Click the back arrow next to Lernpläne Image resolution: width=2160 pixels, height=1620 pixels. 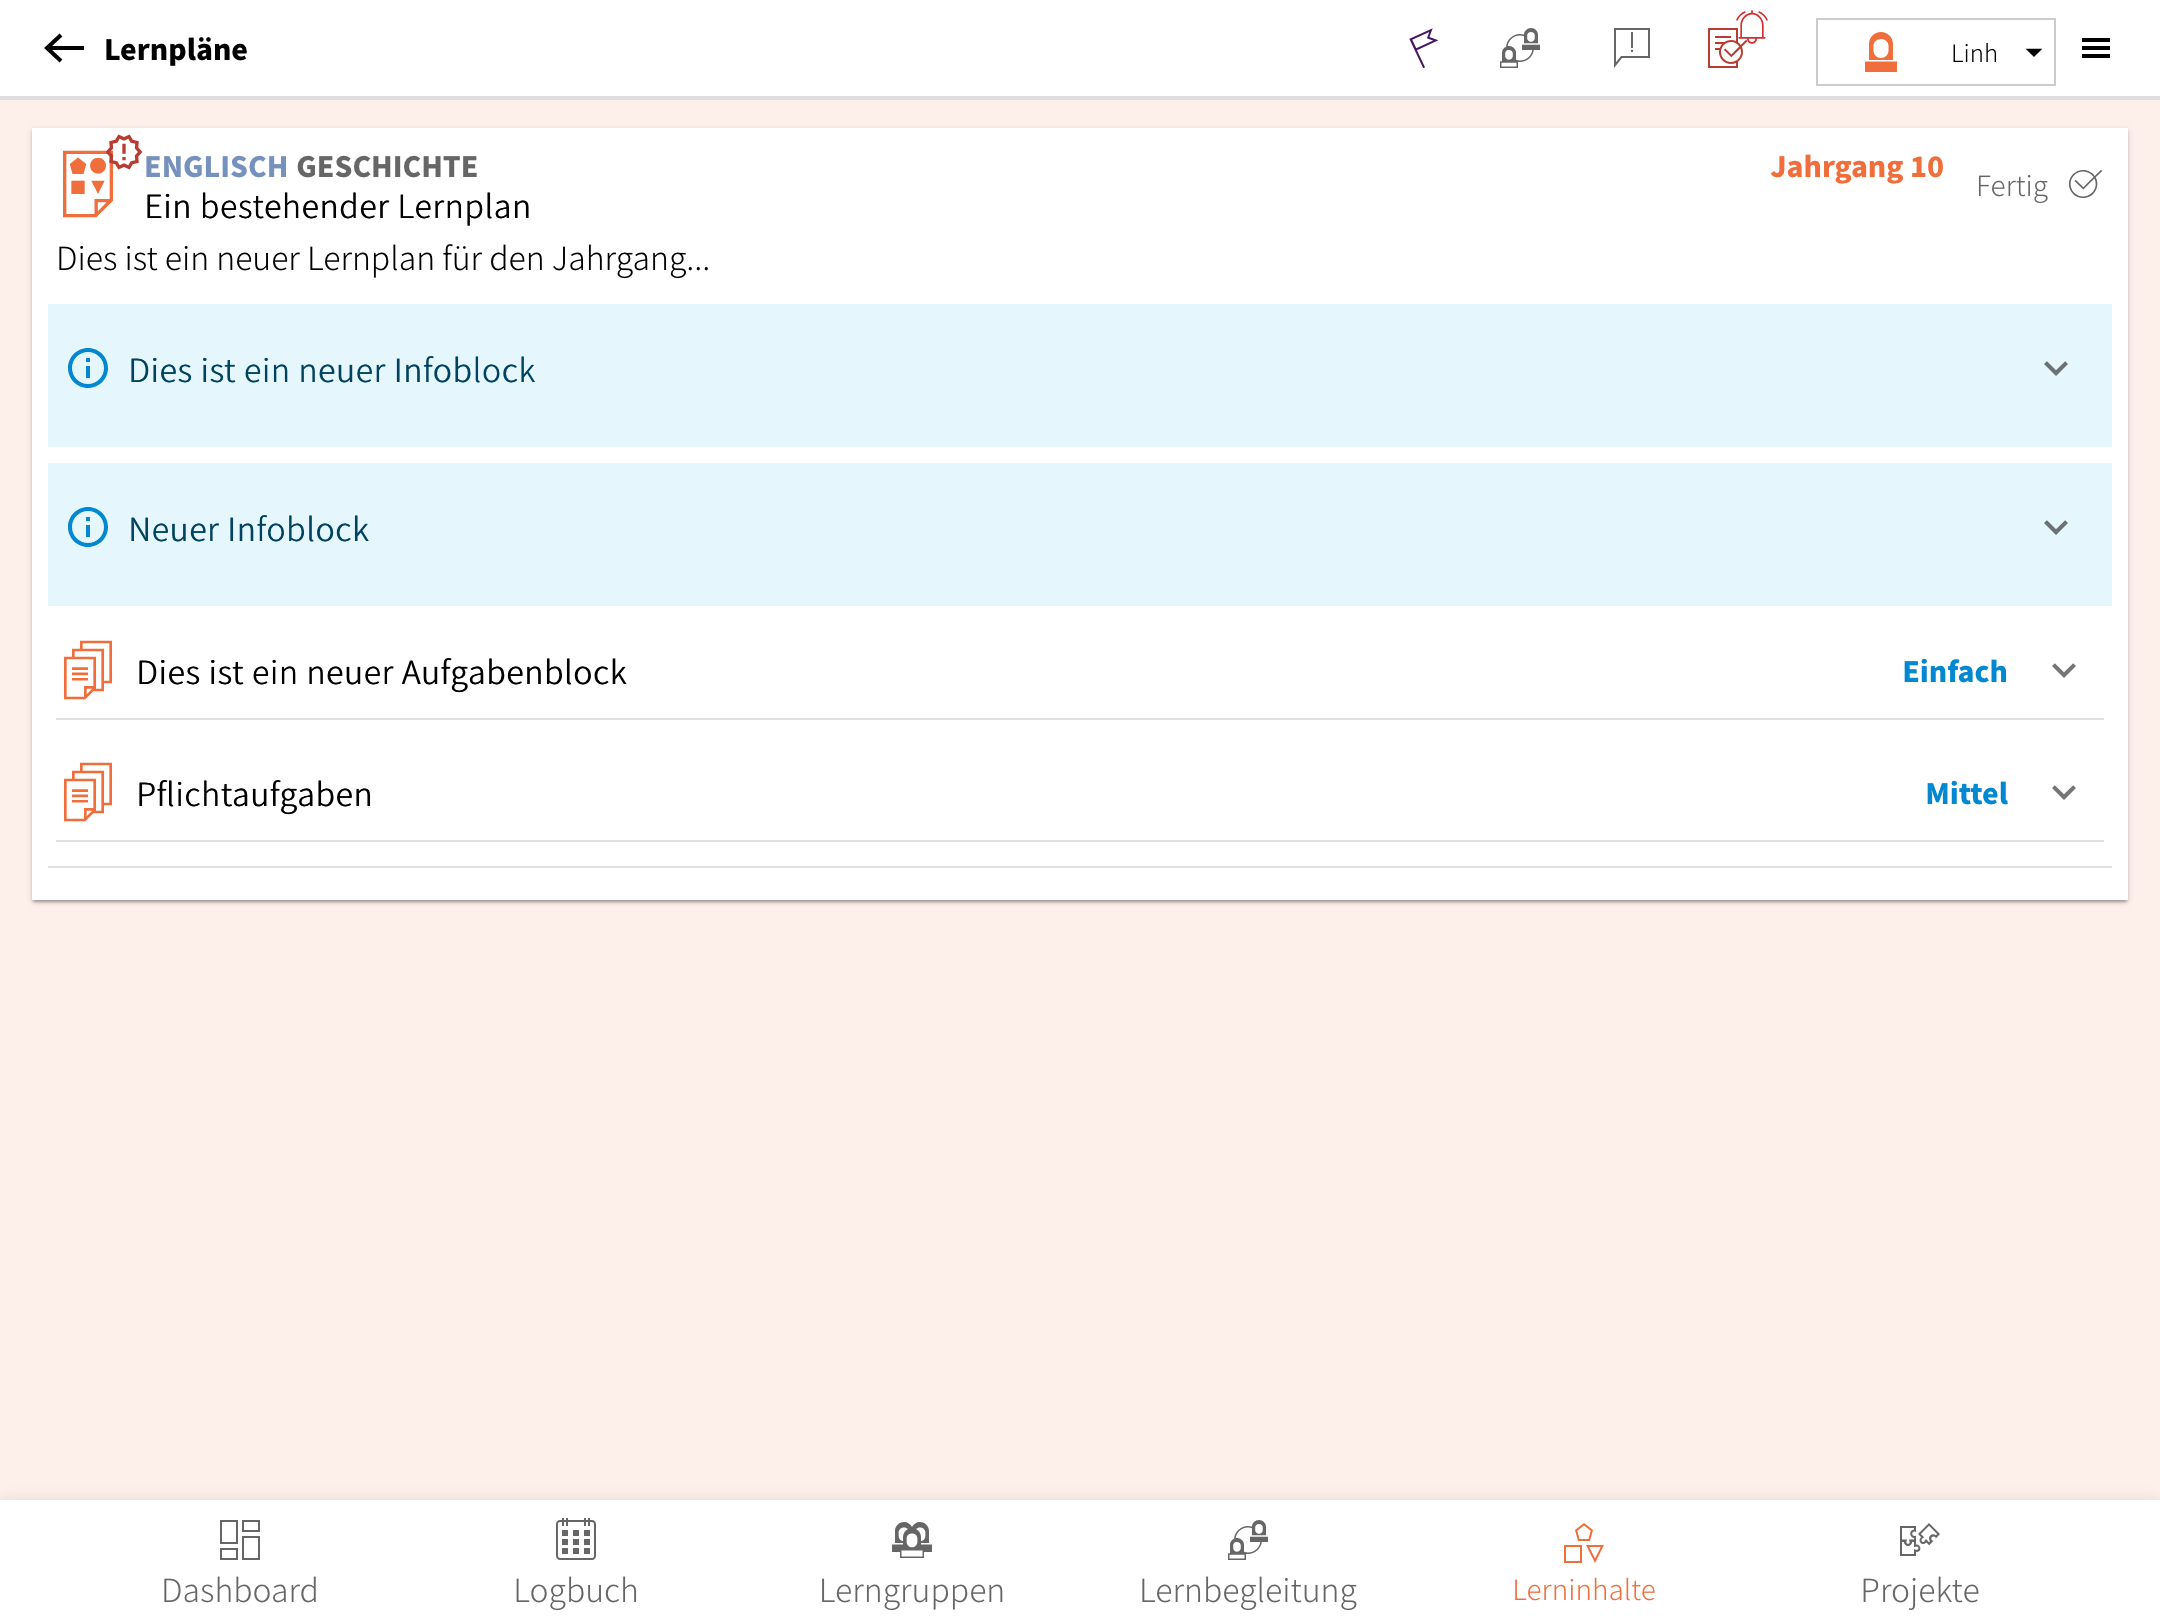(x=64, y=49)
